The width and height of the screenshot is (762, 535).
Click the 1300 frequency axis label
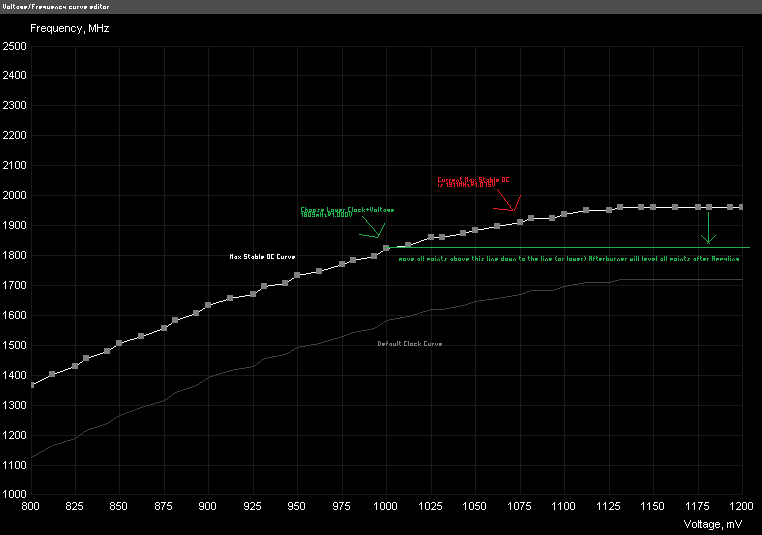tap(15, 405)
